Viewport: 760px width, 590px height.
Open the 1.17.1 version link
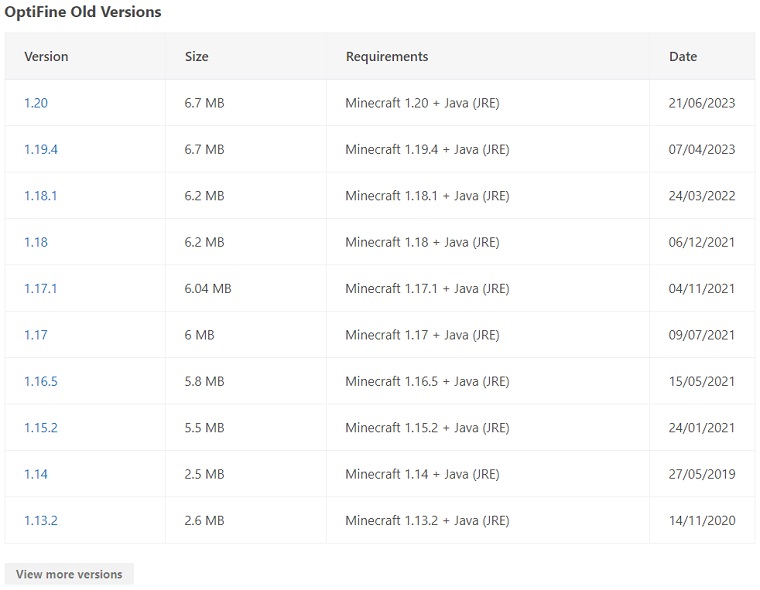41,288
